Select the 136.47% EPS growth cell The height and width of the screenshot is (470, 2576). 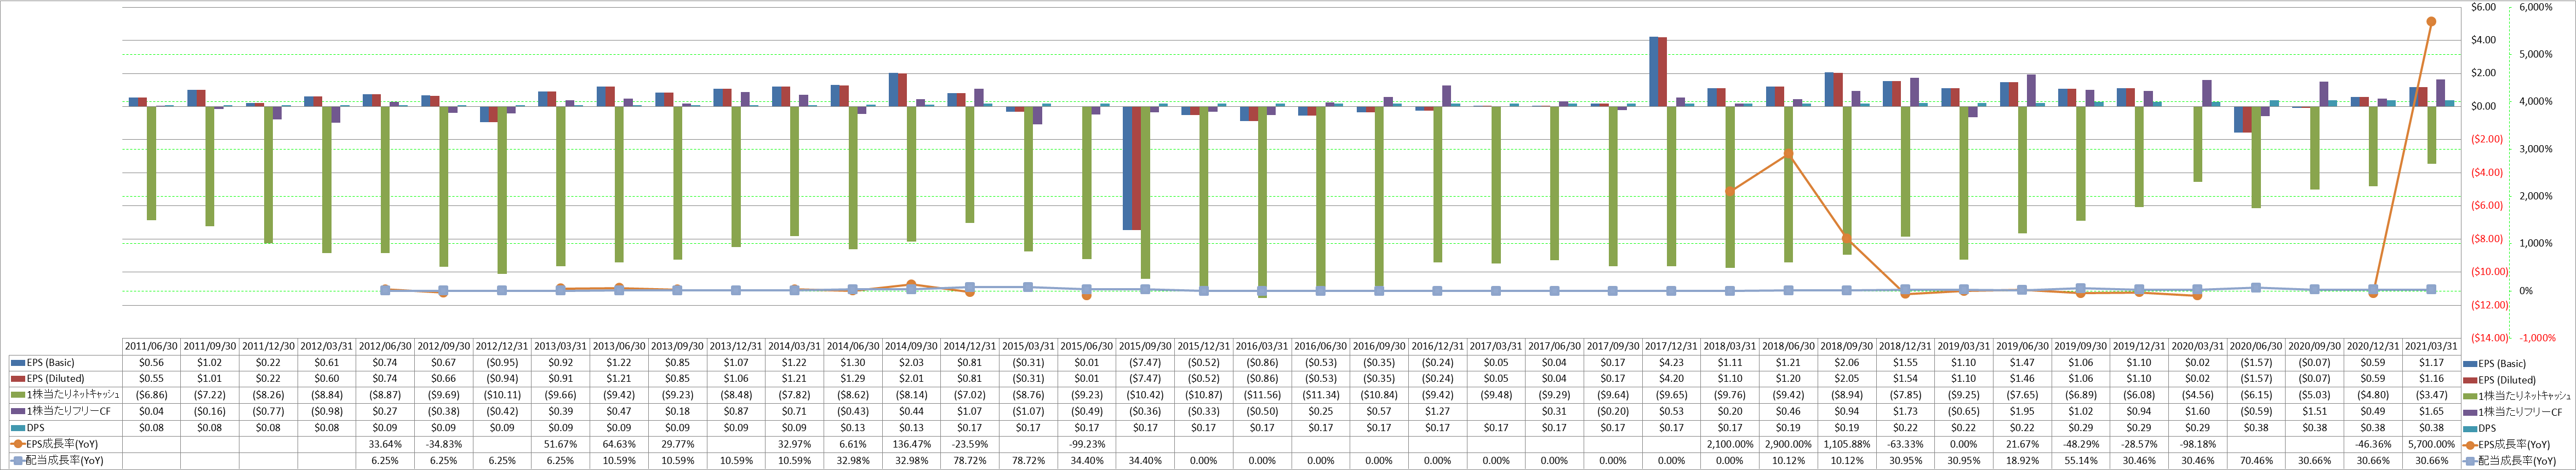point(911,444)
